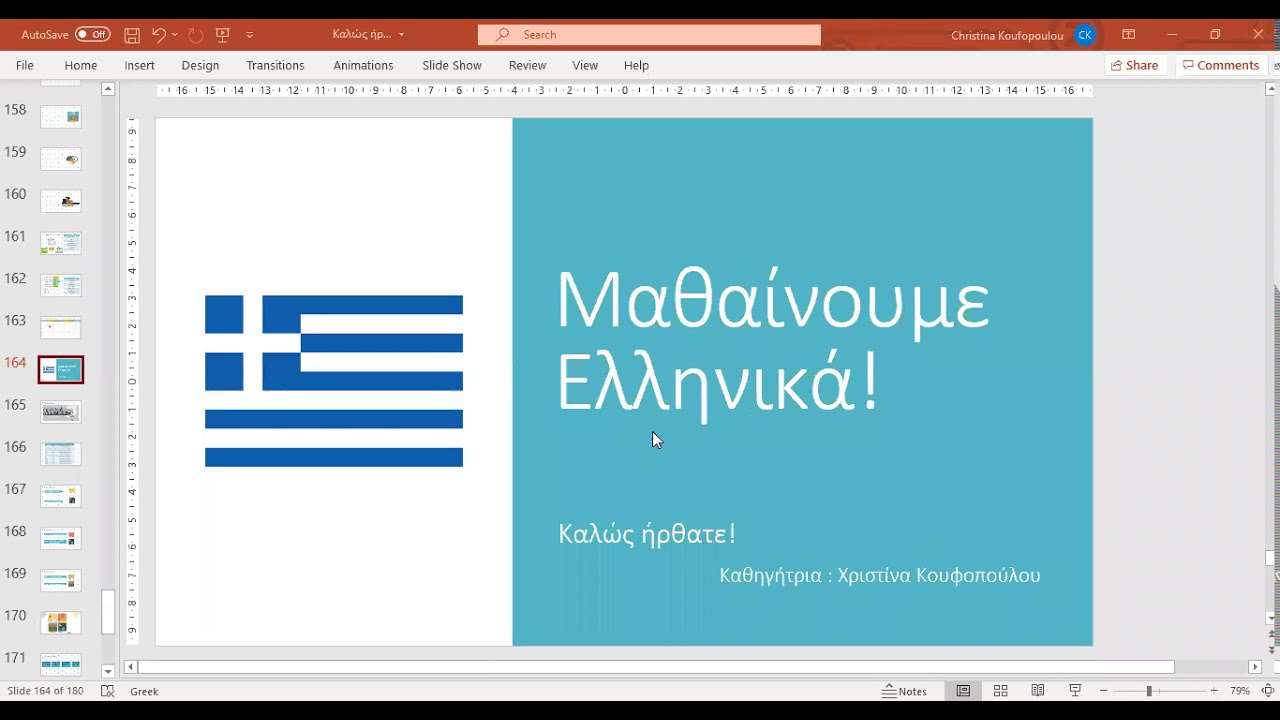Screen dimensions: 1280x720
Task: Select slide 160 thumbnail
Action: pos(61,201)
